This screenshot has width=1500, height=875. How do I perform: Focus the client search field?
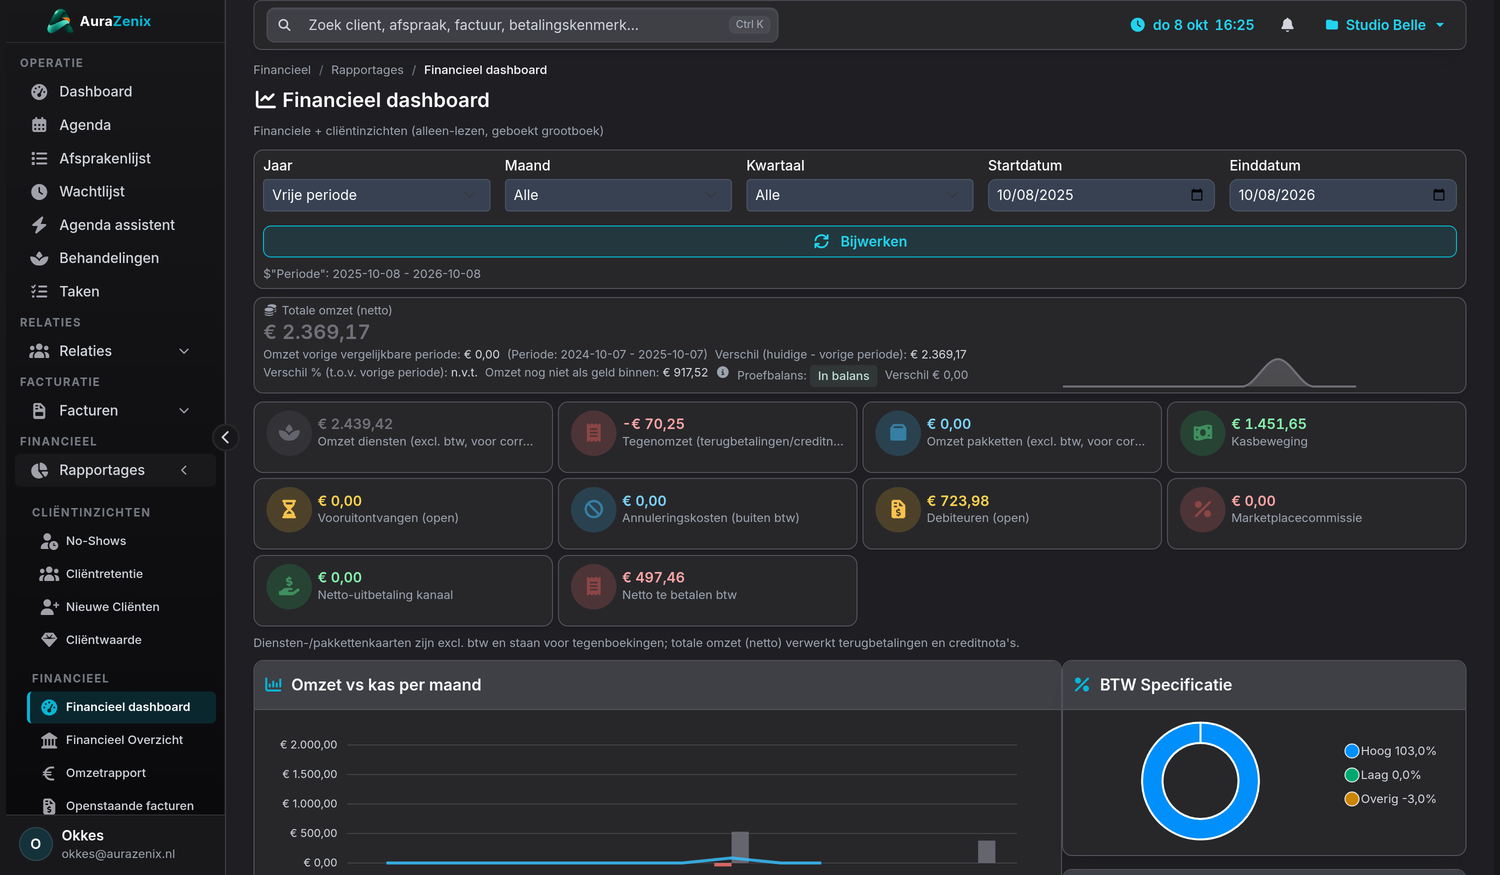click(x=522, y=25)
